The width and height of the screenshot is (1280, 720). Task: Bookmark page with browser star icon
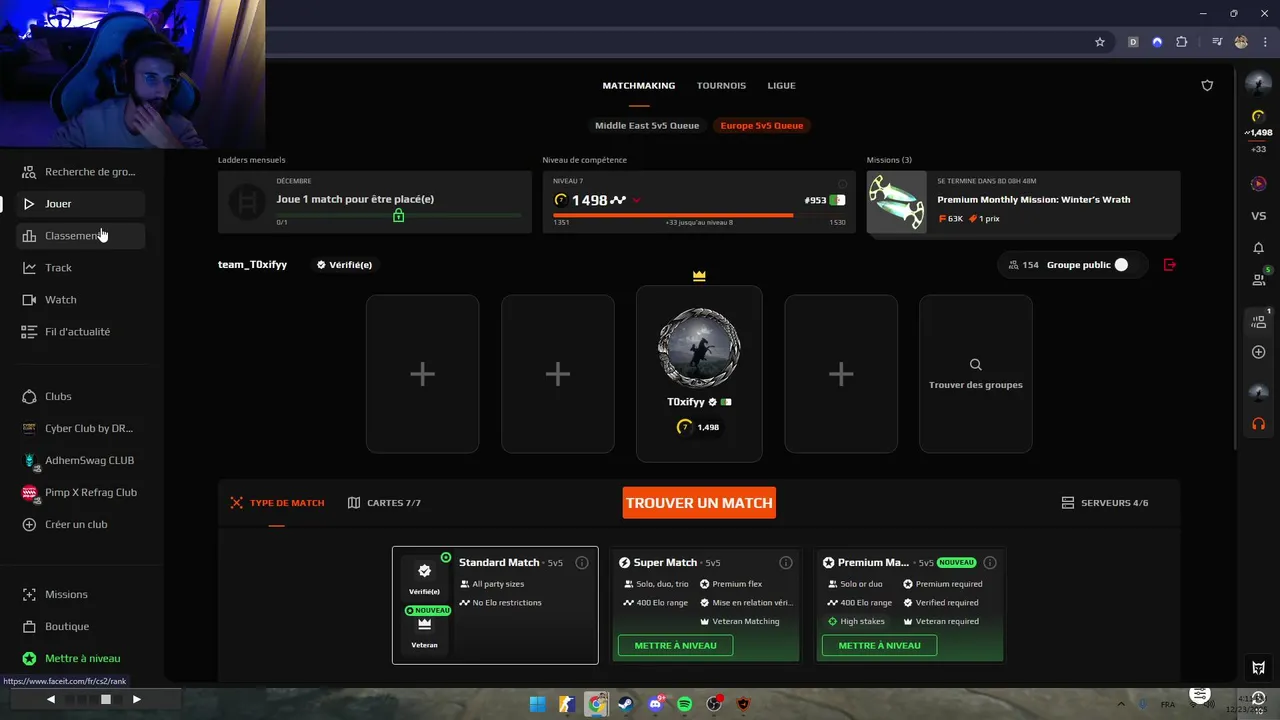tap(1100, 42)
